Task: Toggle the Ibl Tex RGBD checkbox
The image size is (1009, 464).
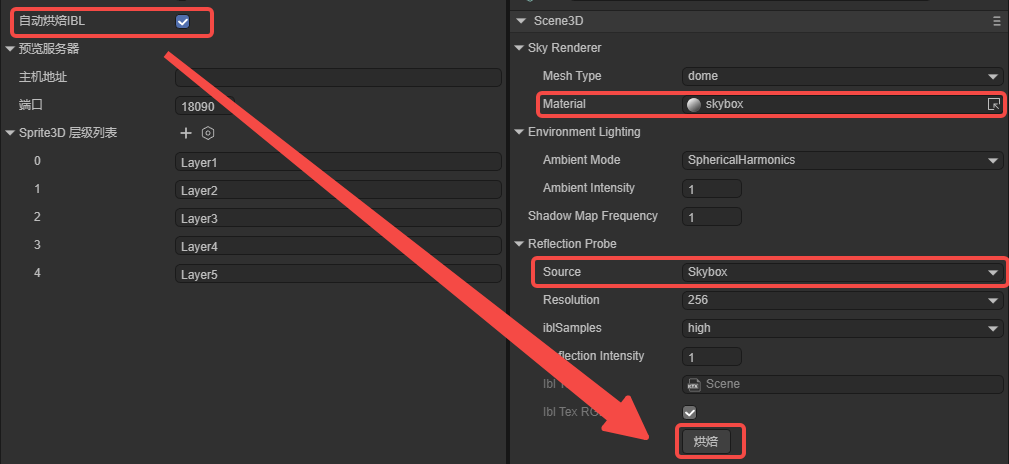Action: point(689,412)
